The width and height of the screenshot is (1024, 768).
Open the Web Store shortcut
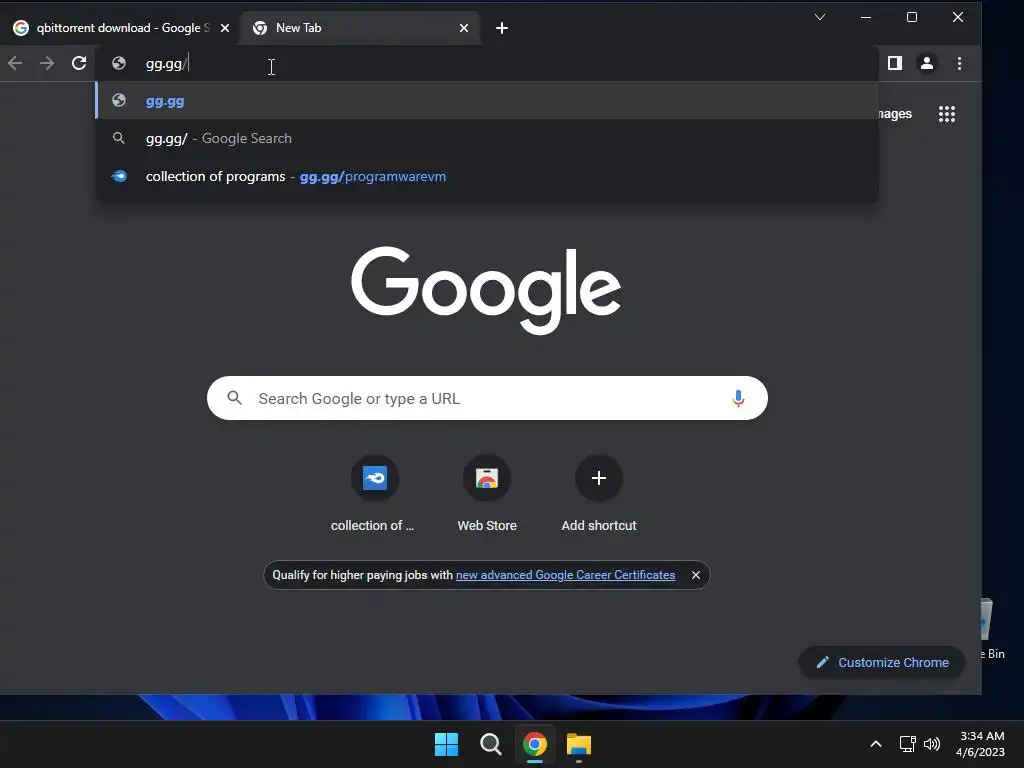click(x=487, y=494)
